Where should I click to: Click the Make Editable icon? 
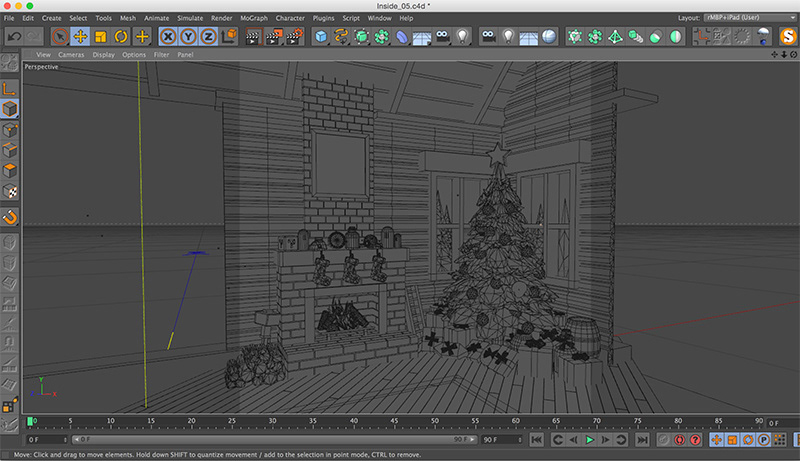point(10,63)
